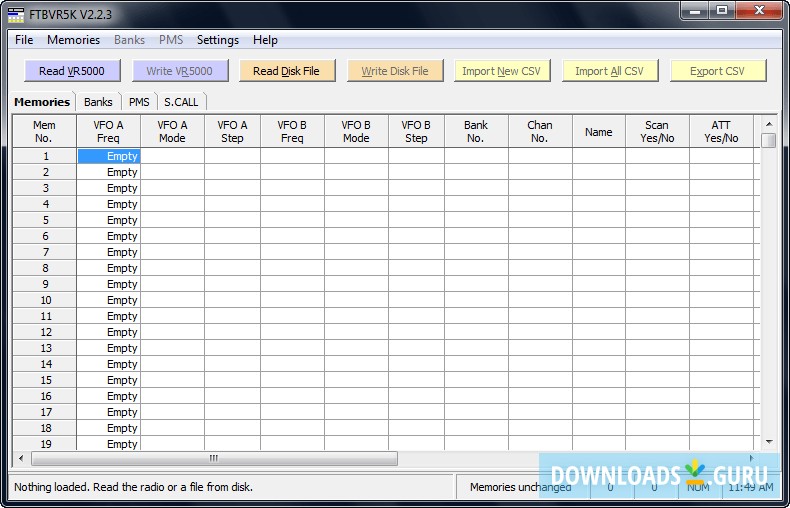Click the VFO A Mode cell in row 4

click(x=172, y=204)
